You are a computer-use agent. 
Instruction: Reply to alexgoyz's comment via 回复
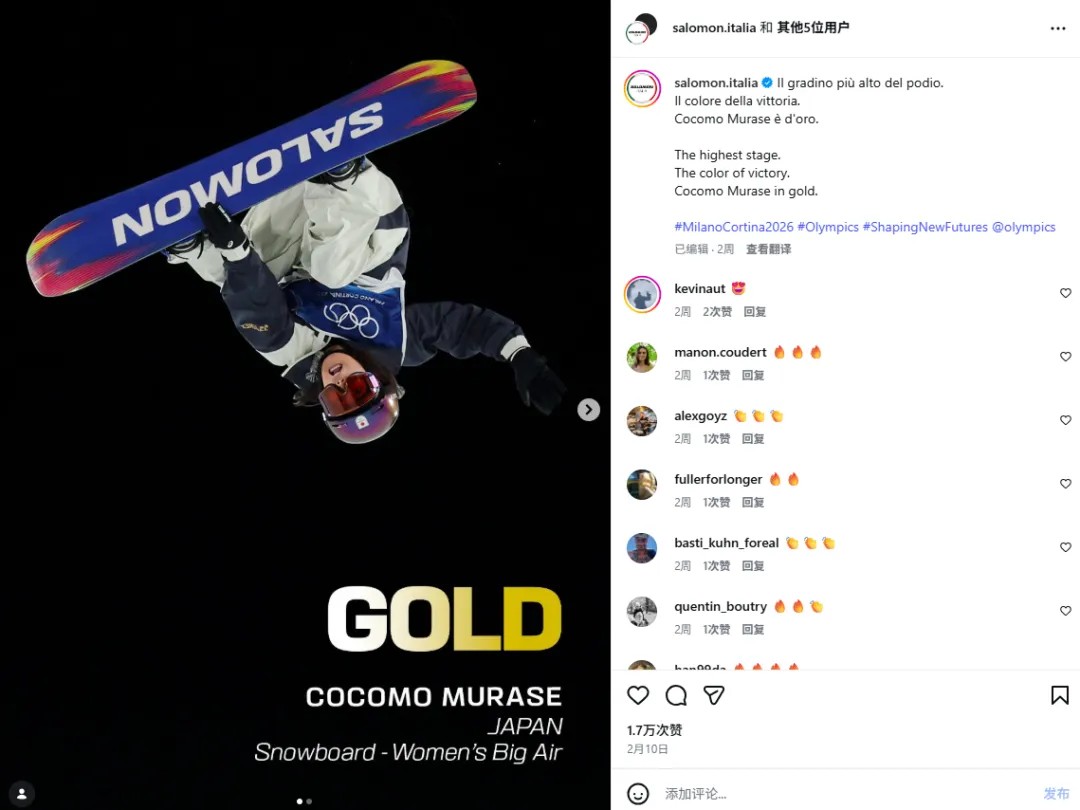click(753, 439)
